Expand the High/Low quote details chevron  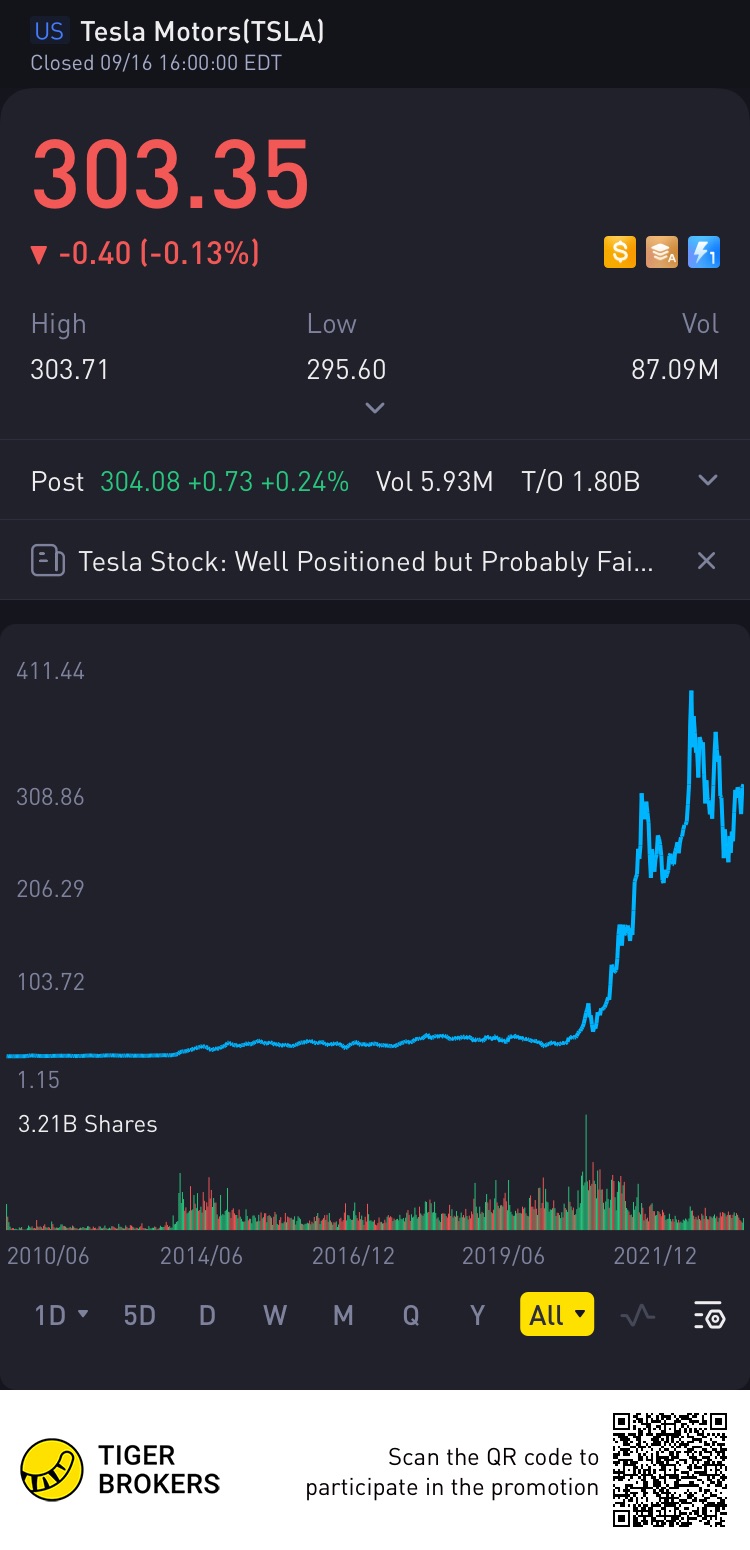pos(375,408)
